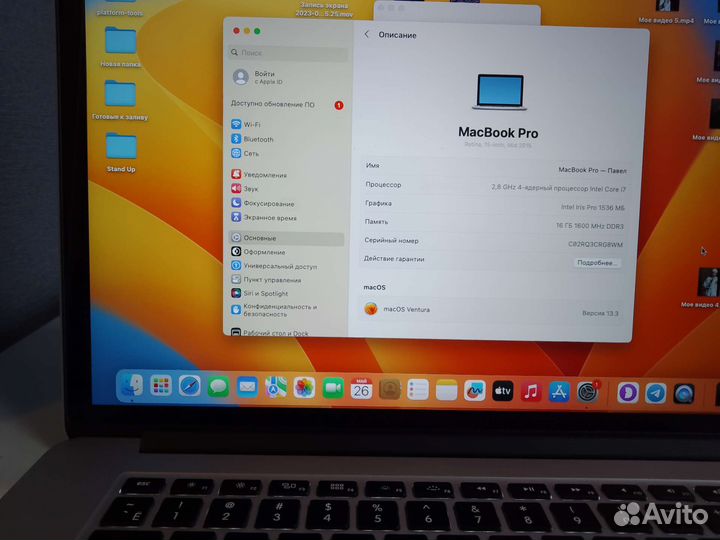The width and height of the screenshot is (720, 540).
Task: Open the purple D app in Dock
Action: coord(628,394)
